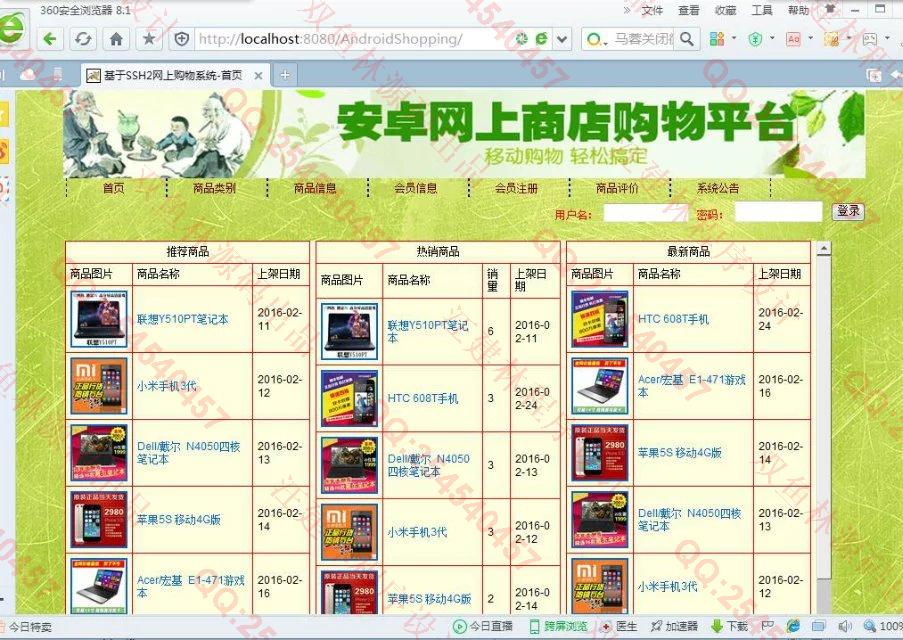Open 会员注册 in site navigation
903x640 pixels.
(517, 188)
